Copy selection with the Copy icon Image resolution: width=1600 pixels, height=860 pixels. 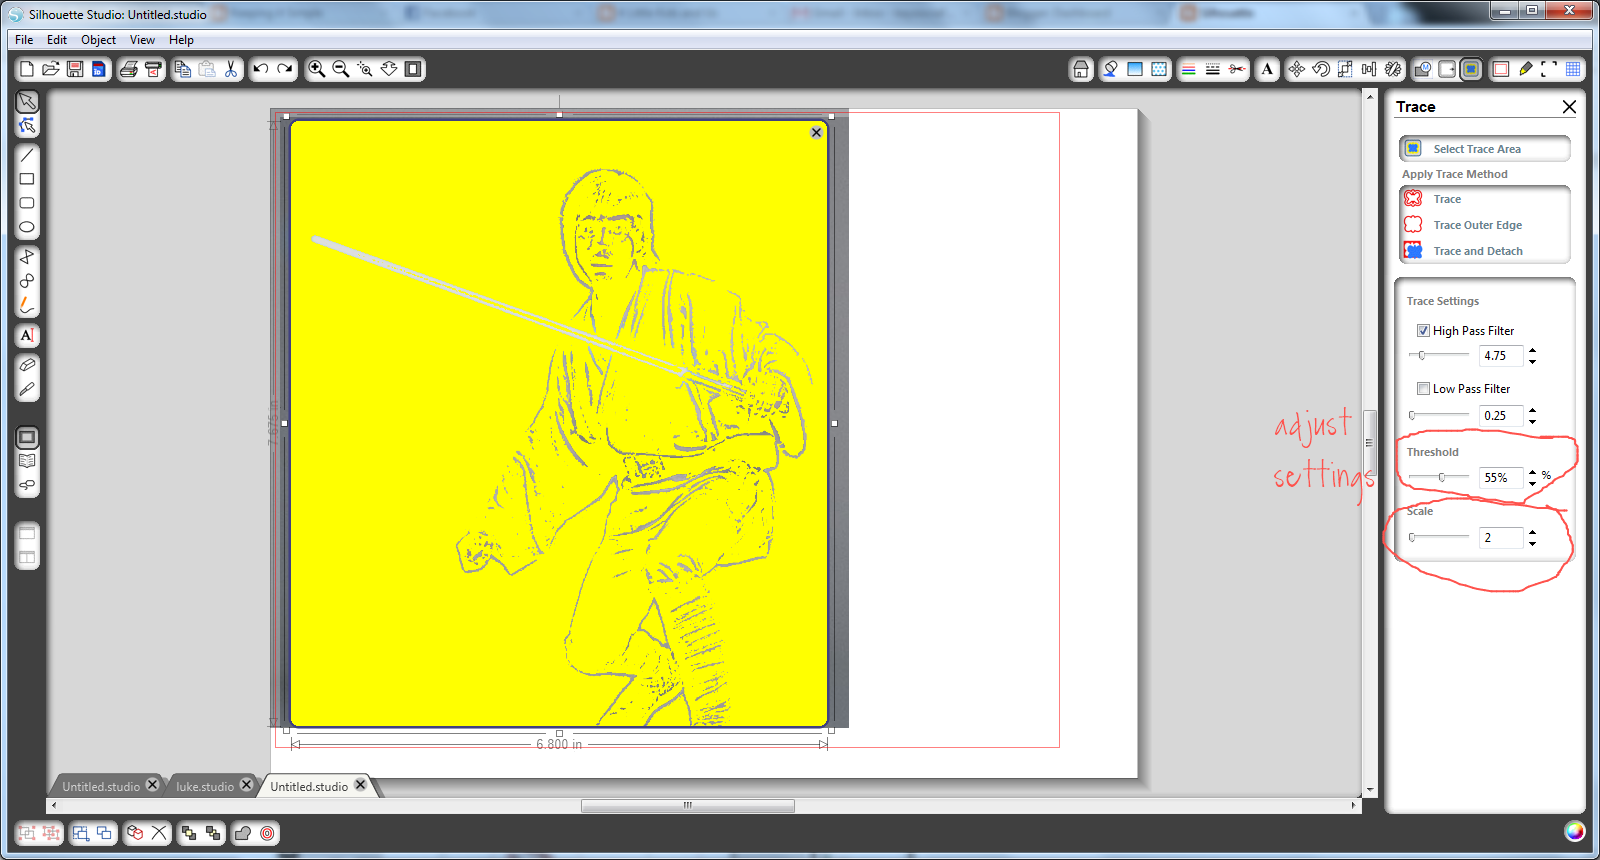[x=183, y=69]
